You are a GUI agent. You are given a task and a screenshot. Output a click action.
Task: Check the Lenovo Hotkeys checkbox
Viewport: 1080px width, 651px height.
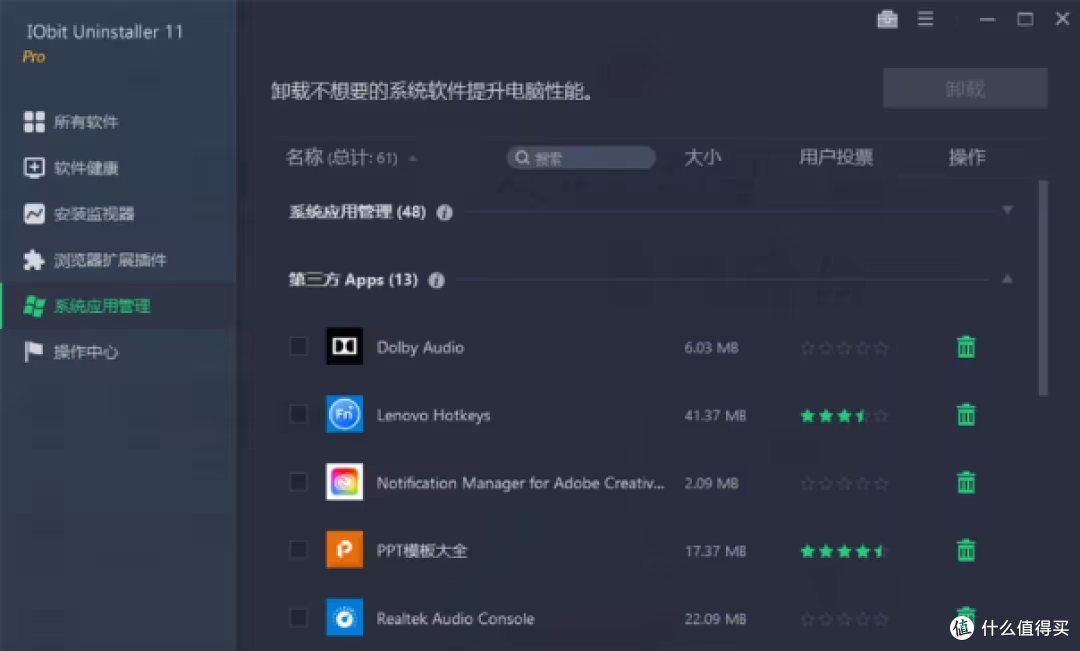click(298, 414)
